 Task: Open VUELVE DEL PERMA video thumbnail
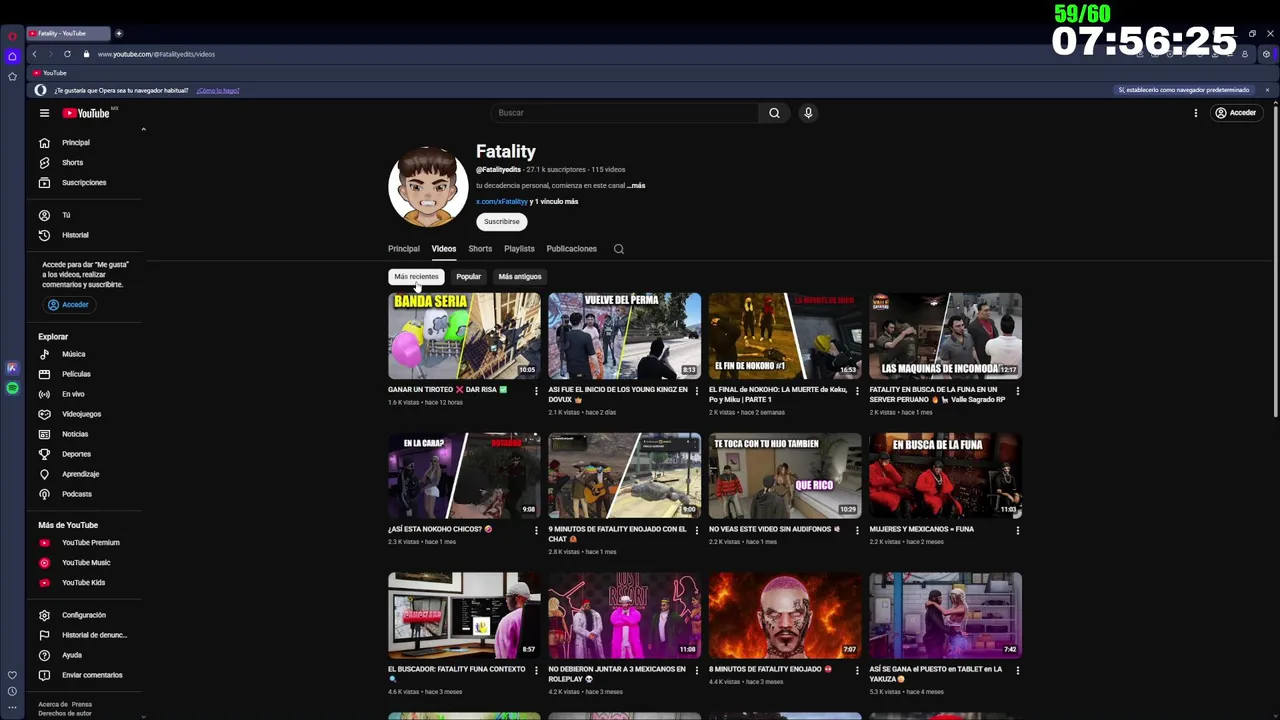pos(625,335)
